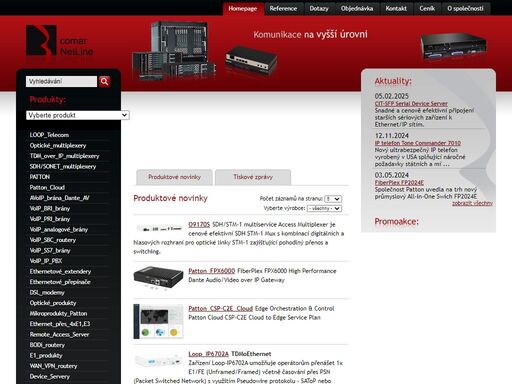
Task: Expand the Vyberte produkt dropdown
Action: pos(77,115)
